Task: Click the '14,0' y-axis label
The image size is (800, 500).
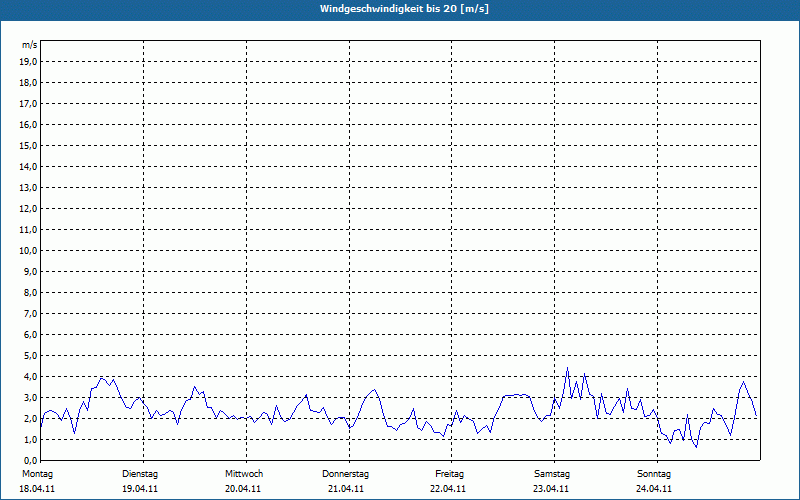Action: pos(29,166)
